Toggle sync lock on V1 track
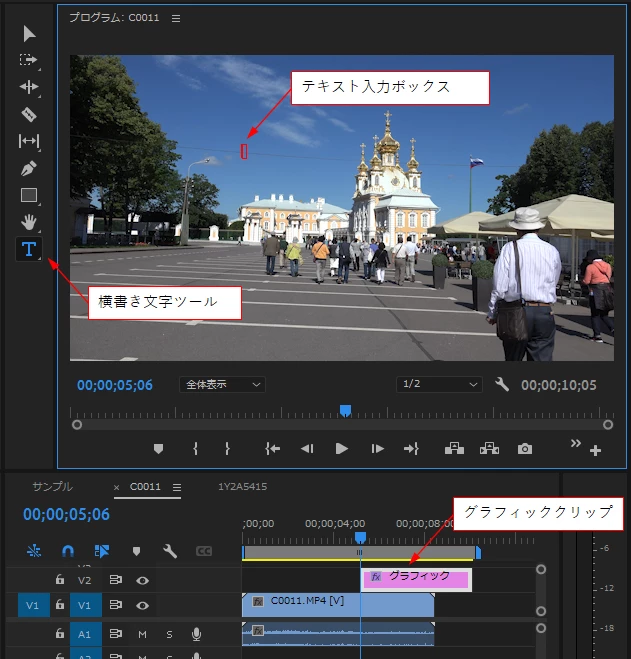631x659 pixels. 116,605
